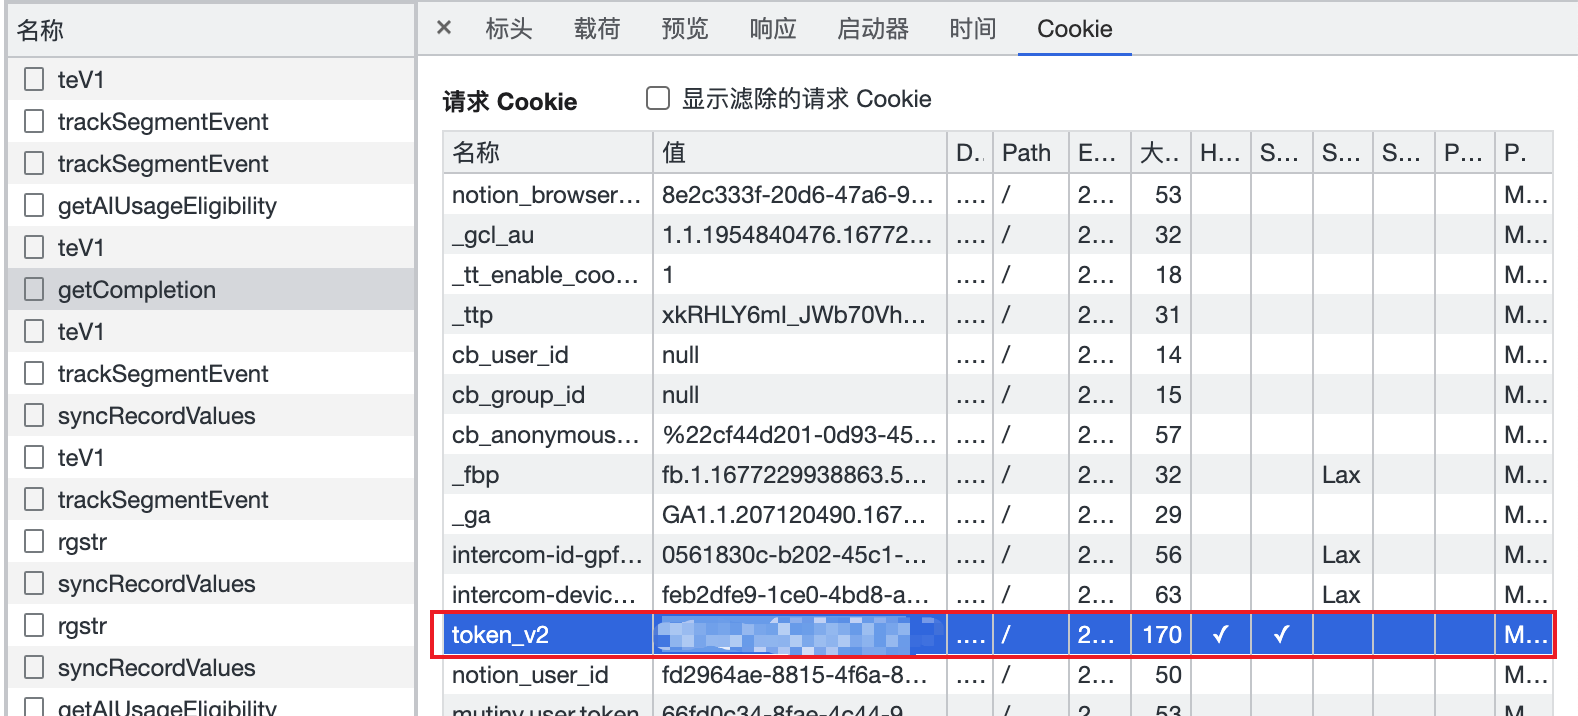Click value 8e2c333f-20d6-47a6-9…
This screenshot has width=1578, height=716.
(x=798, y=195)
